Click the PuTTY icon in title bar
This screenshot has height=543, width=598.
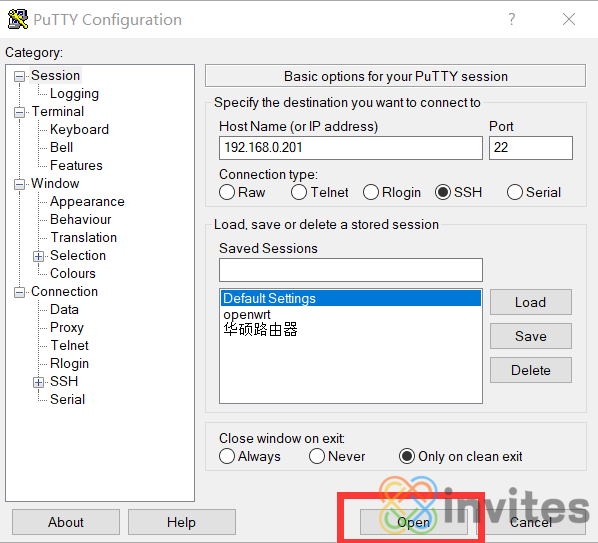(x=18, y=19)
